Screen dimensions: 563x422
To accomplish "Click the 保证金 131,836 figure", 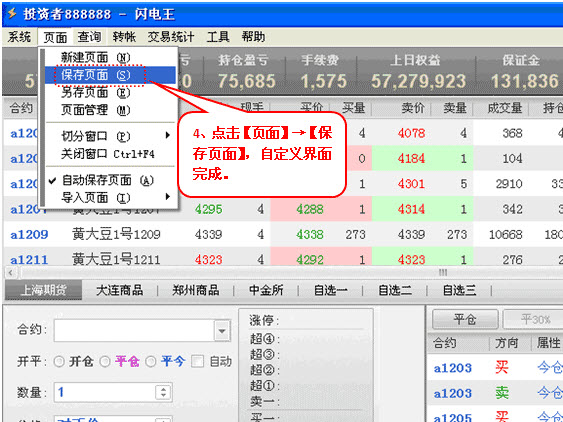I will click(525, 81).
